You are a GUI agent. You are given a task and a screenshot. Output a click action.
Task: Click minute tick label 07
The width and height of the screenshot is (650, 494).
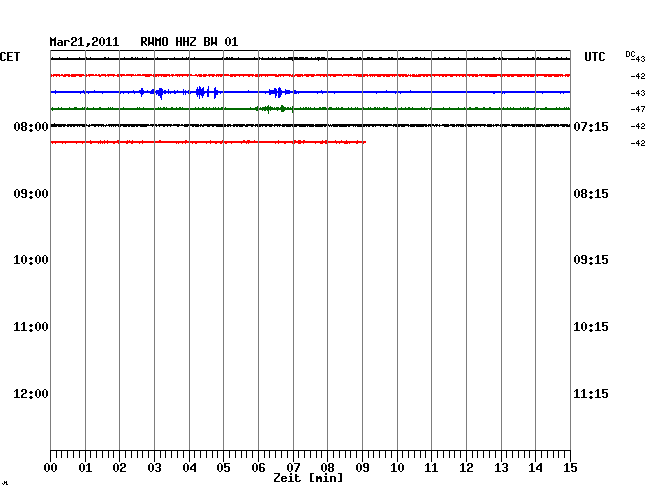tap(293, 468)
